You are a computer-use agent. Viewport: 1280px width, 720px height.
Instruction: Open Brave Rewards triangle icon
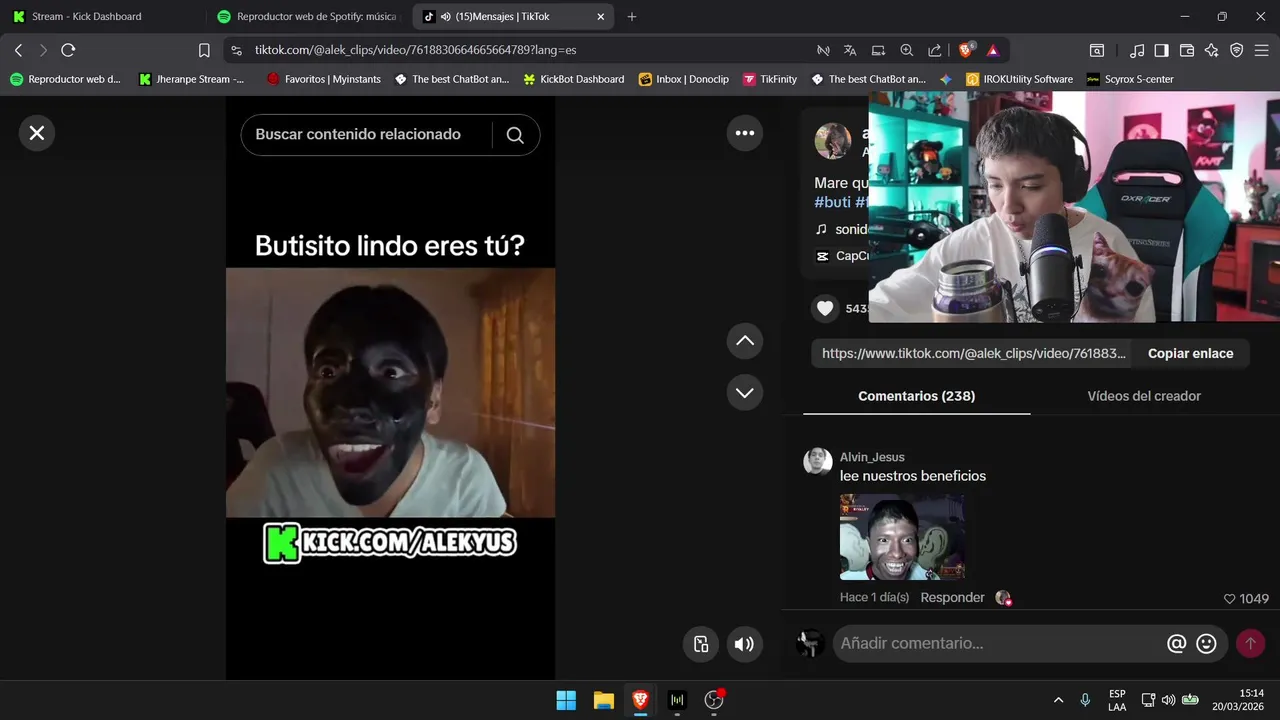coord(993,50)
